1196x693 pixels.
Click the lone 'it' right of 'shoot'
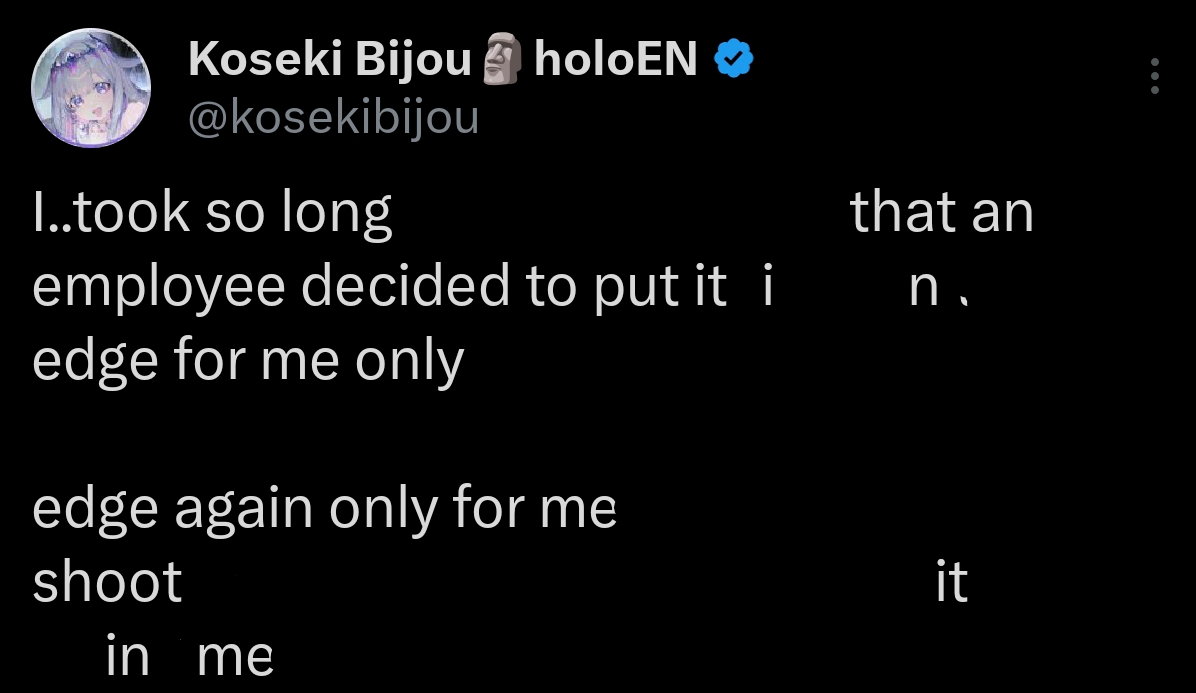click(952, 582)
